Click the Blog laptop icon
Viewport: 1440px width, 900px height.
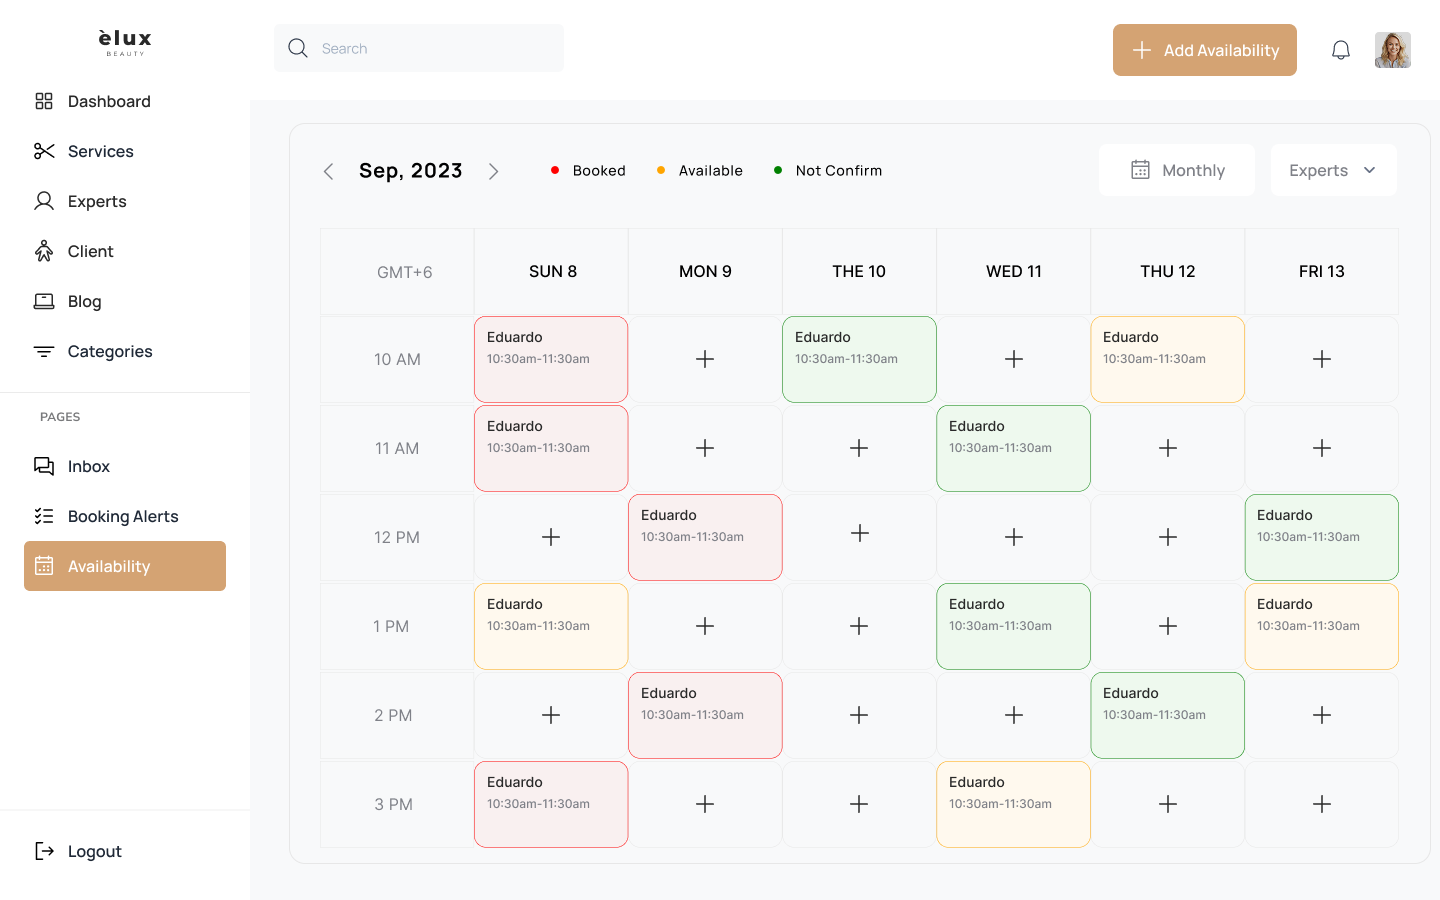click(44, 301)
